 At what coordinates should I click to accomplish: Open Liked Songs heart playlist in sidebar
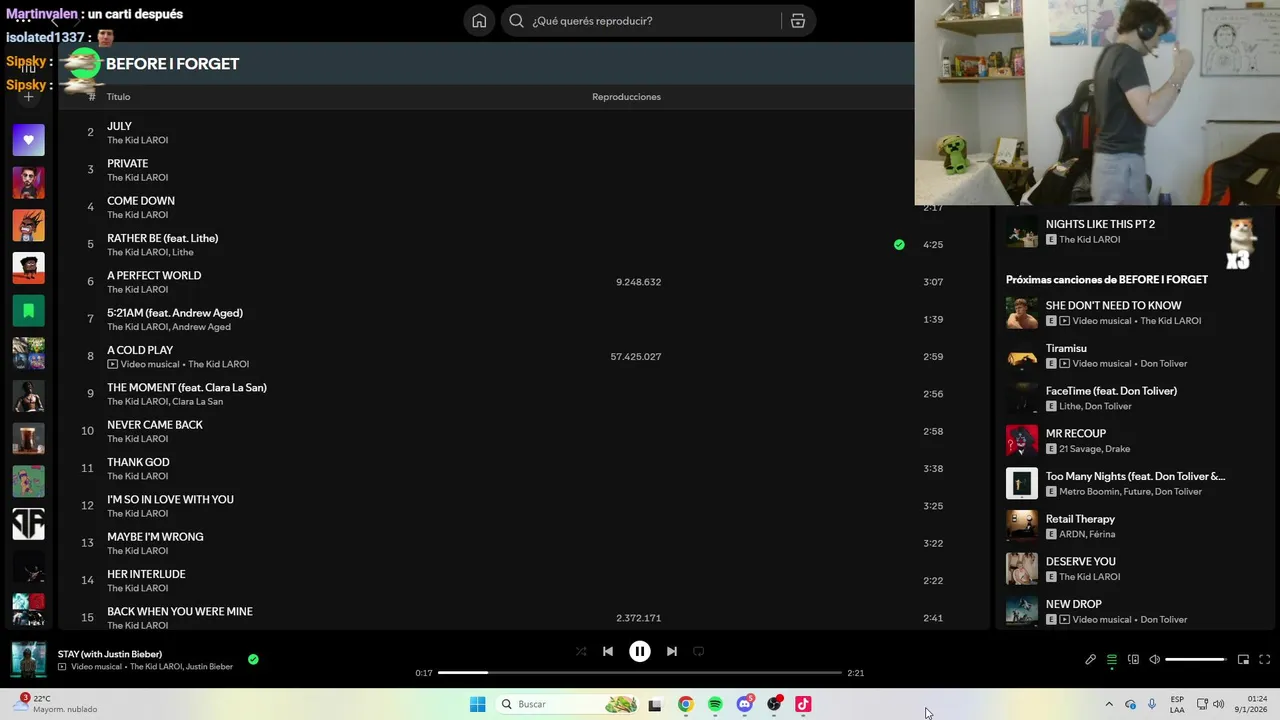point(28,140)
